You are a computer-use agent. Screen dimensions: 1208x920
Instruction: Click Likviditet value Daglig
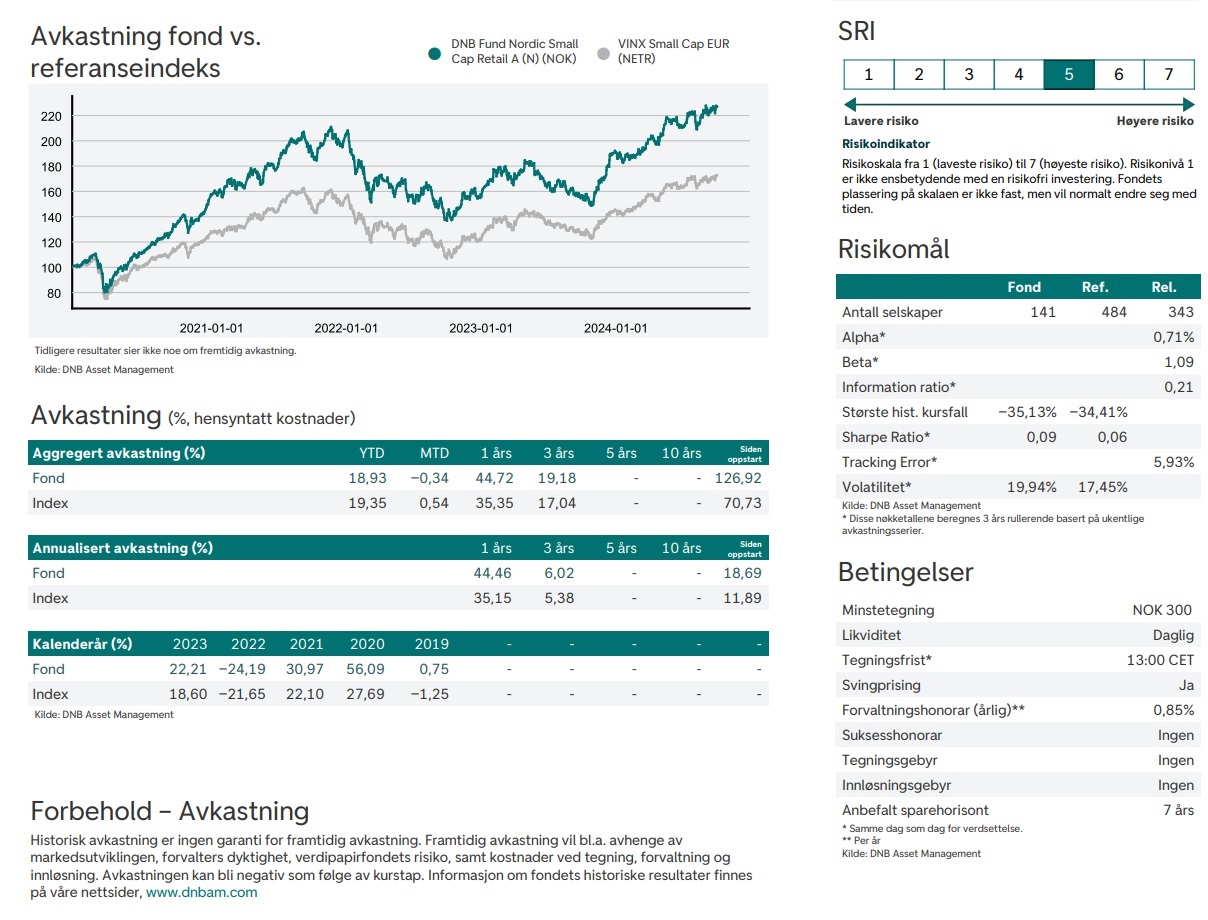pos(1173,635)
